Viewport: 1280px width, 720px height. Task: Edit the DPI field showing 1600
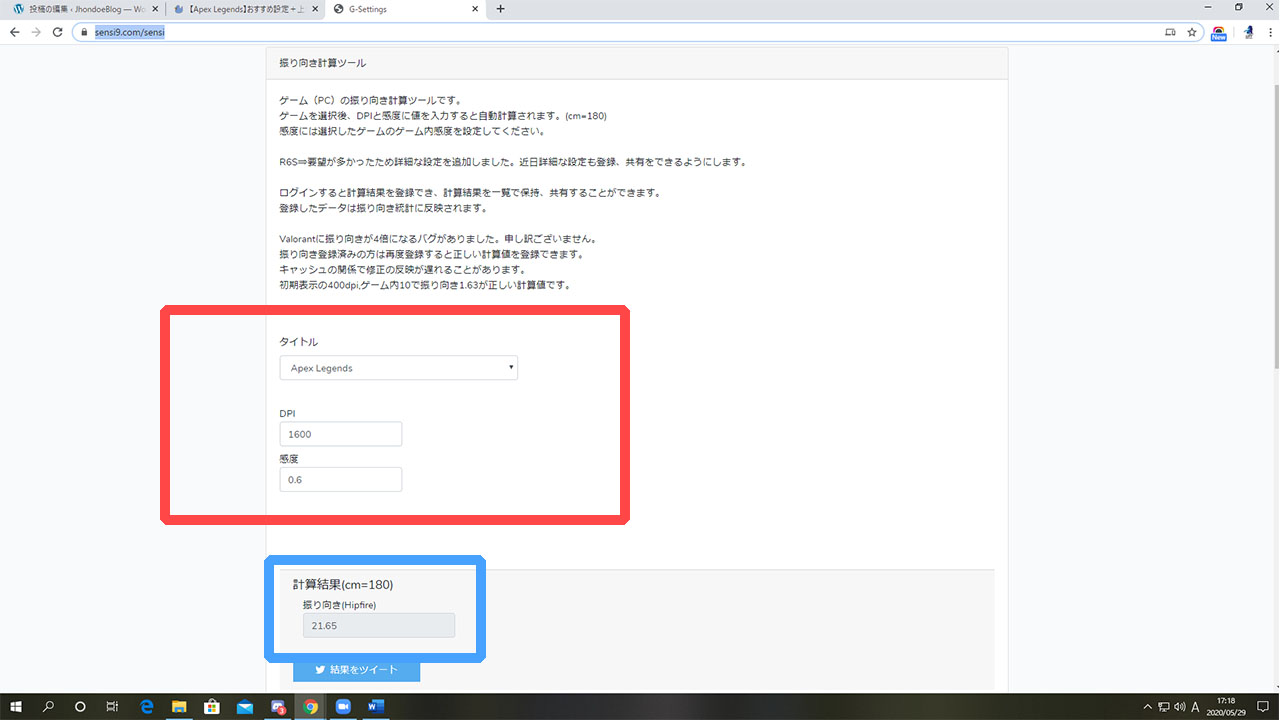[341, 434]
